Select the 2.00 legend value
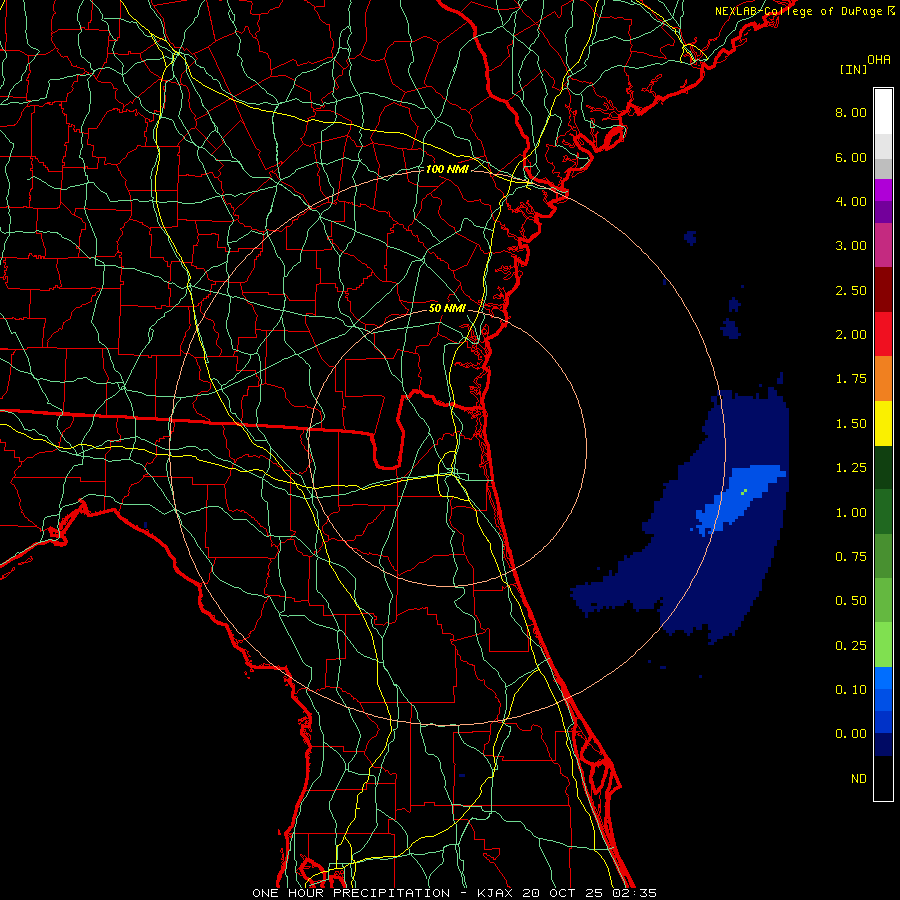900x900 pixels. click(851, 335)
